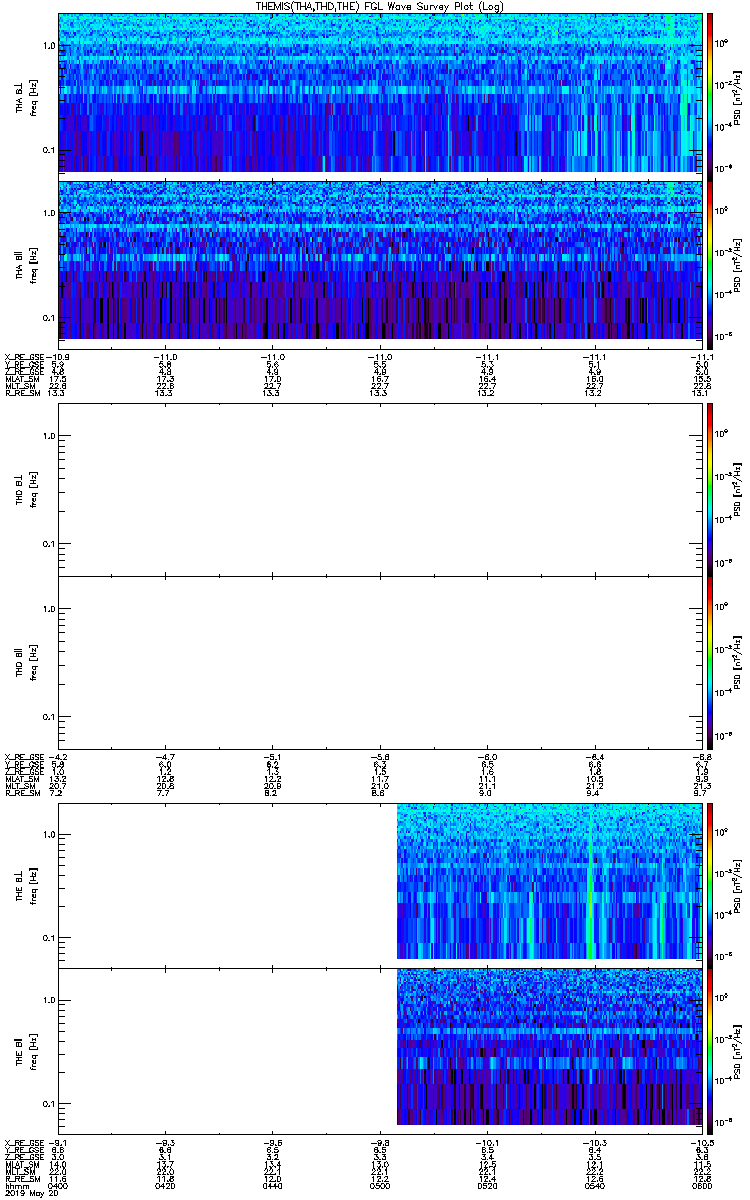
Task: Click the bright green vertical burst in THE B-perpendicular
Action: point(592,882)
